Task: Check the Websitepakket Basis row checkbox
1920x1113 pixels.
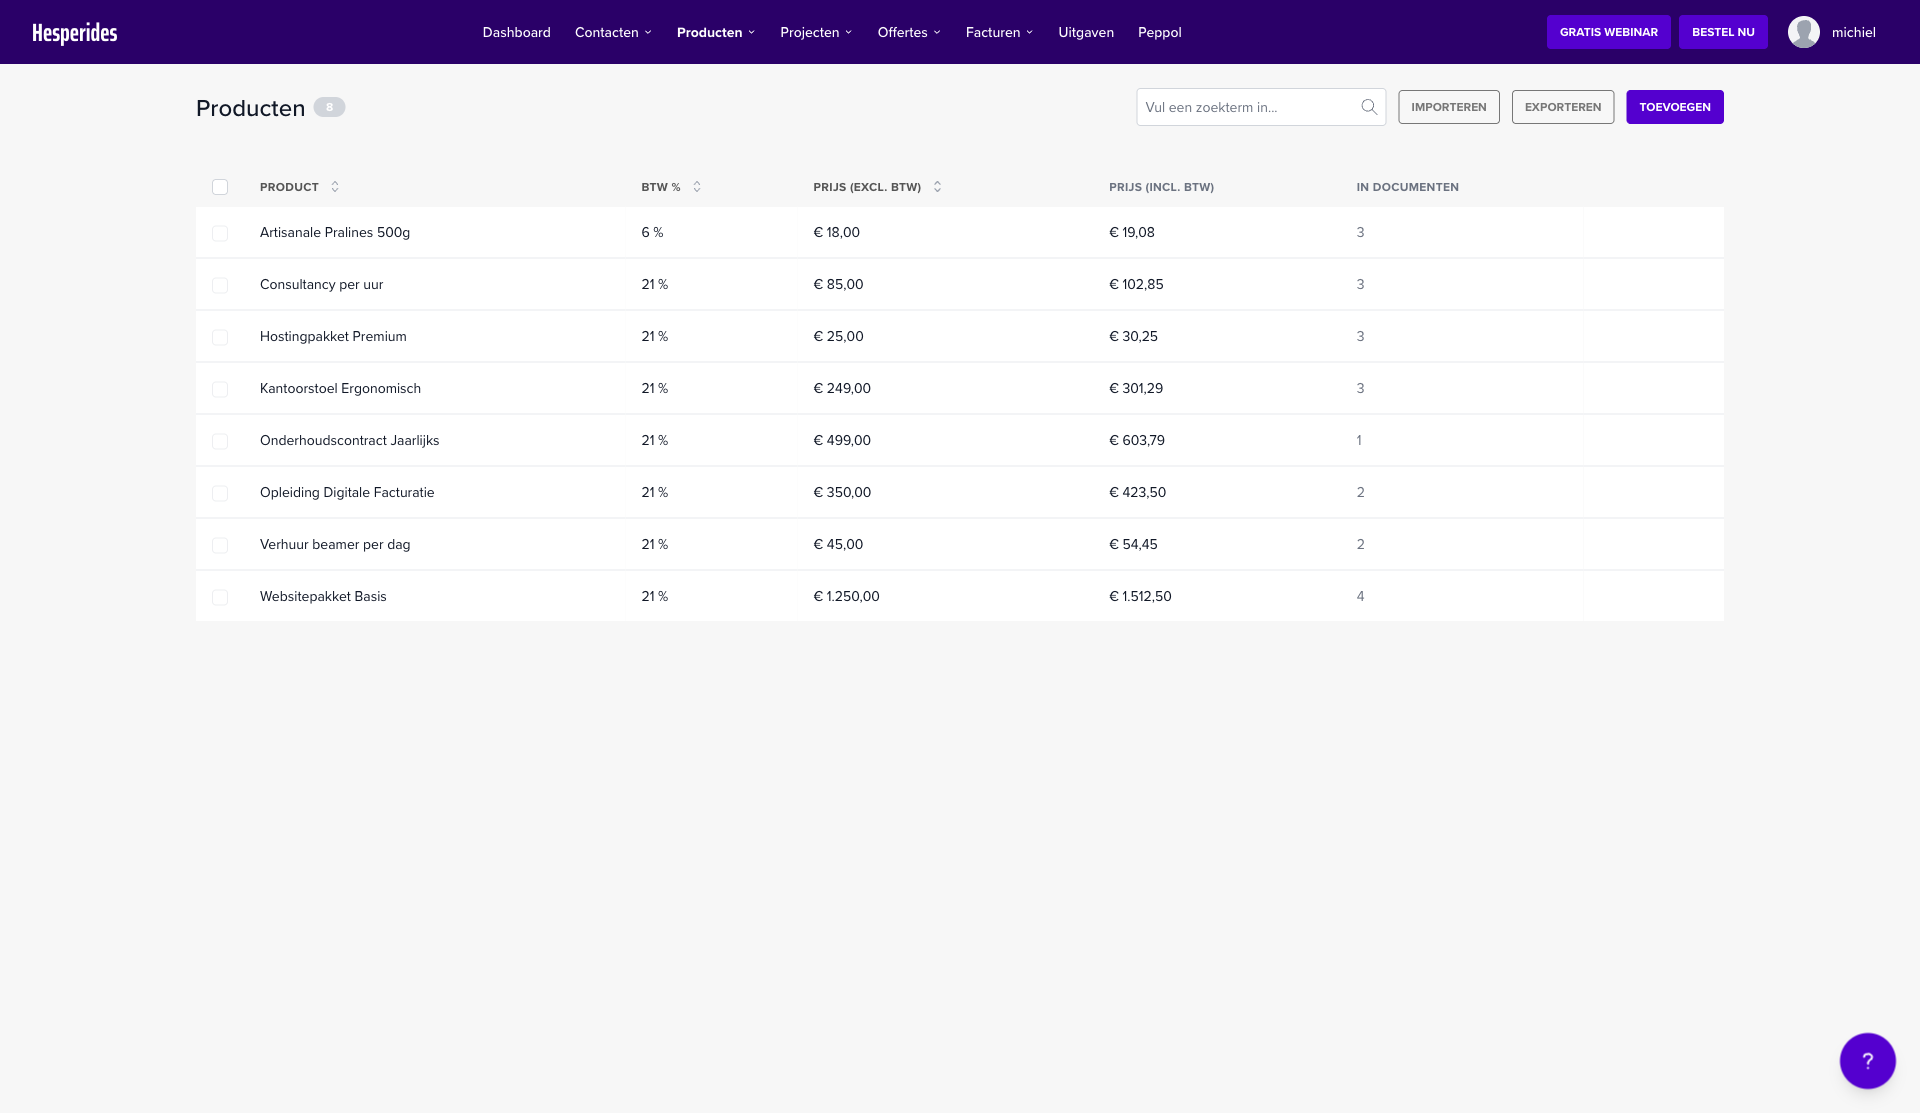Action: coord(220,597)
